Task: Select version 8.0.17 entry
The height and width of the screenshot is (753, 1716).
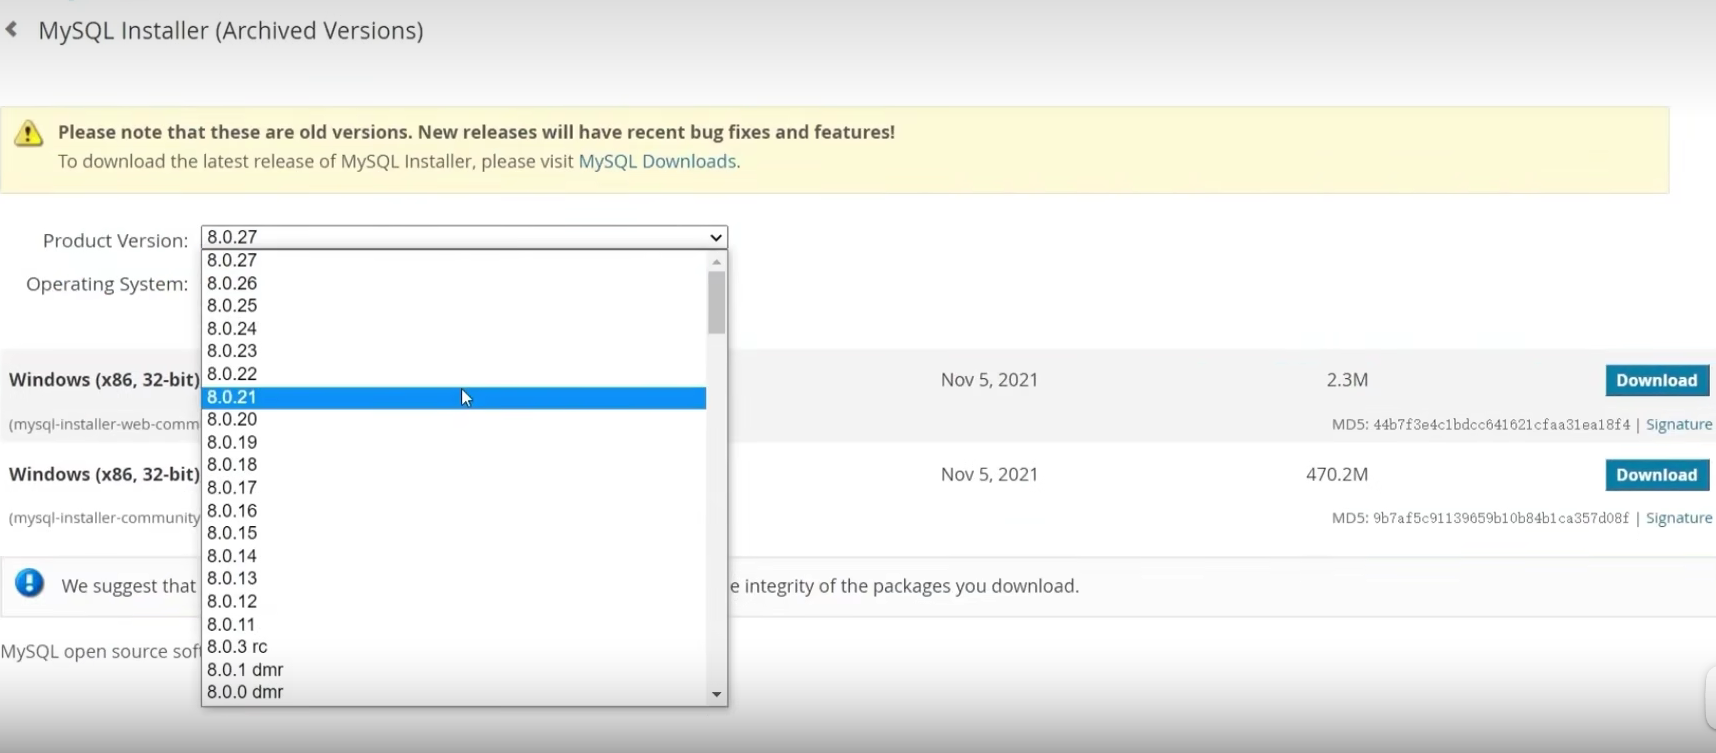Action: pyautogui.click(x=454, y=488)
